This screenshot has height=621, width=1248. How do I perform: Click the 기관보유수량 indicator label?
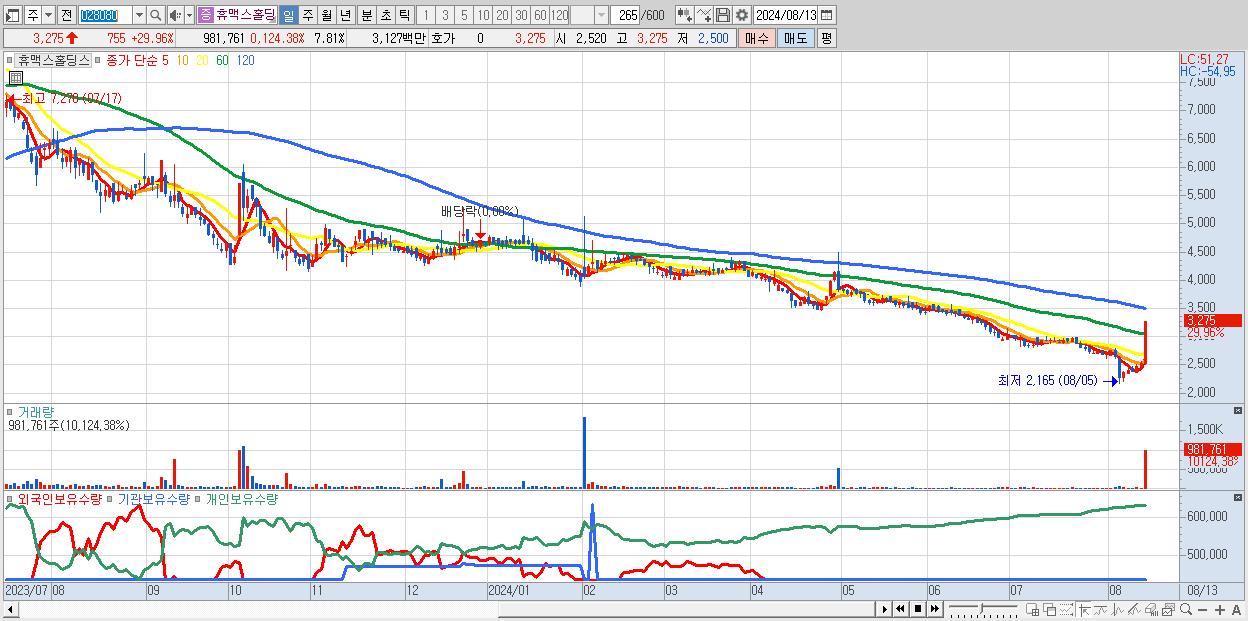tap(154, 498)
